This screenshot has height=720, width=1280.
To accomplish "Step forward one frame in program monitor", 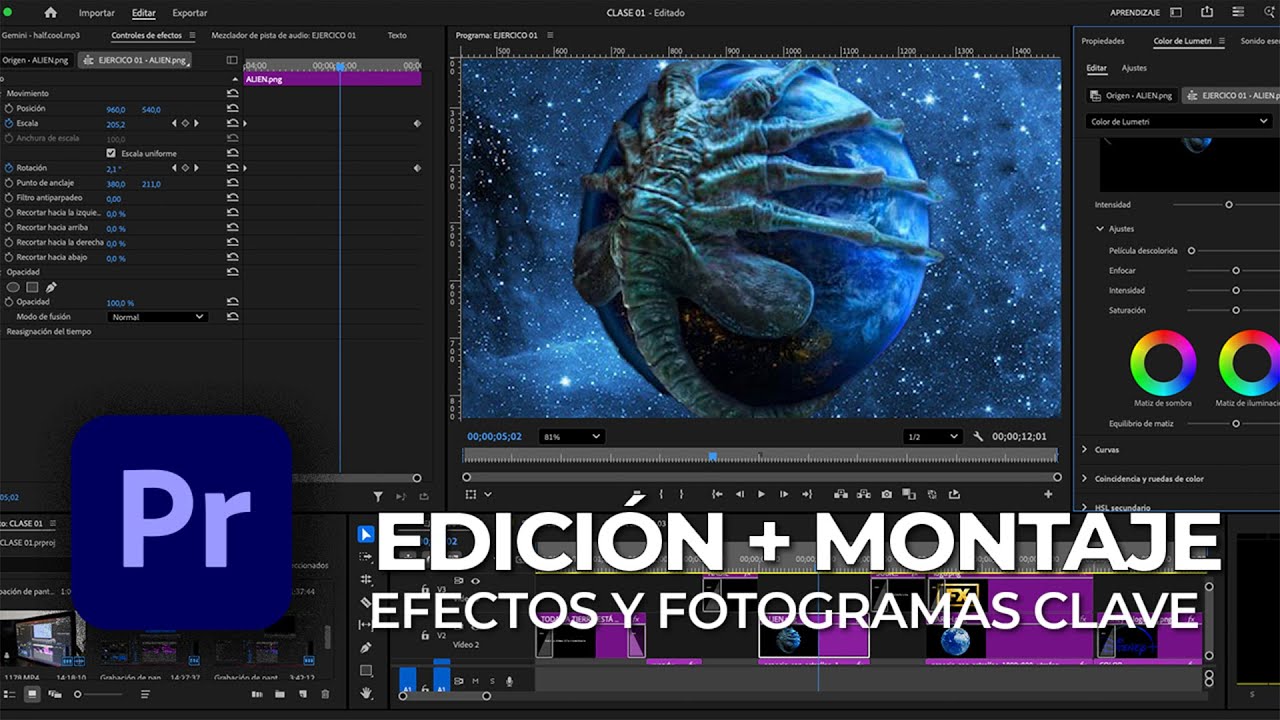I will click(783, 494).
